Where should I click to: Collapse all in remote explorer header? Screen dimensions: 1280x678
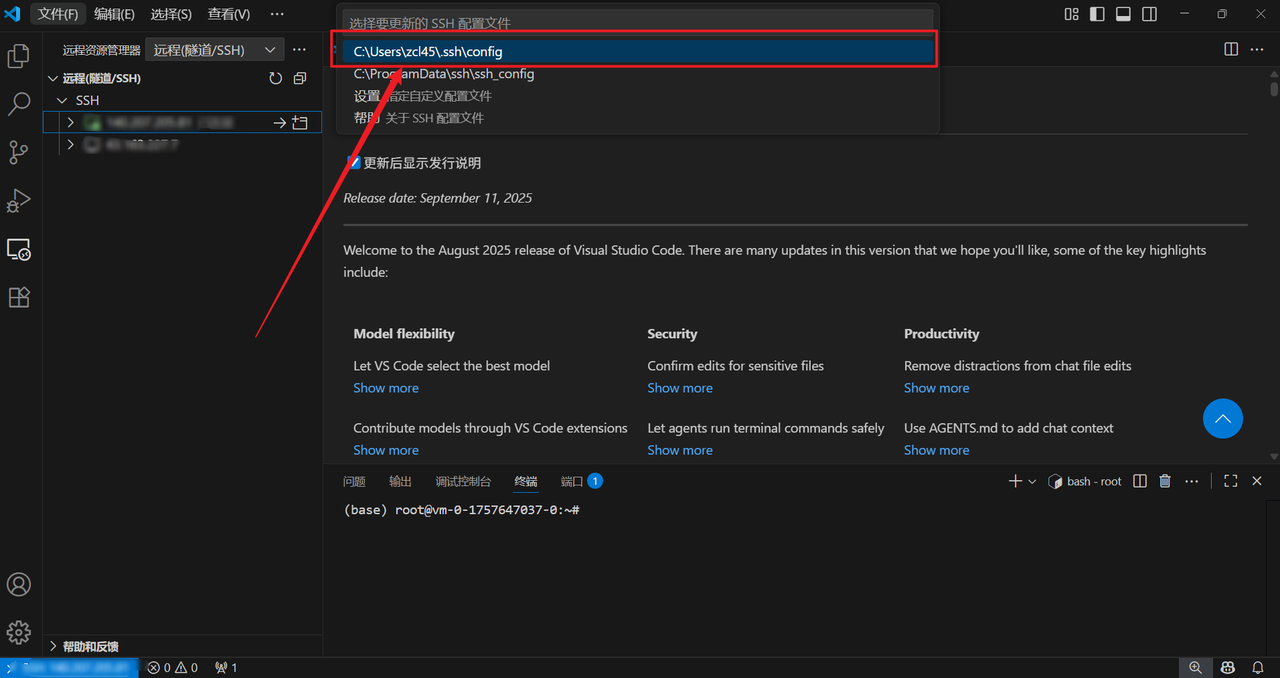click(x=300, y=78)
